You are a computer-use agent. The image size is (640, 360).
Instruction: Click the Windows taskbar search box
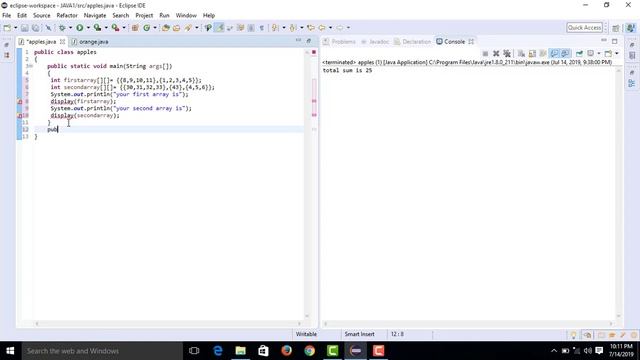pos(102,351)
